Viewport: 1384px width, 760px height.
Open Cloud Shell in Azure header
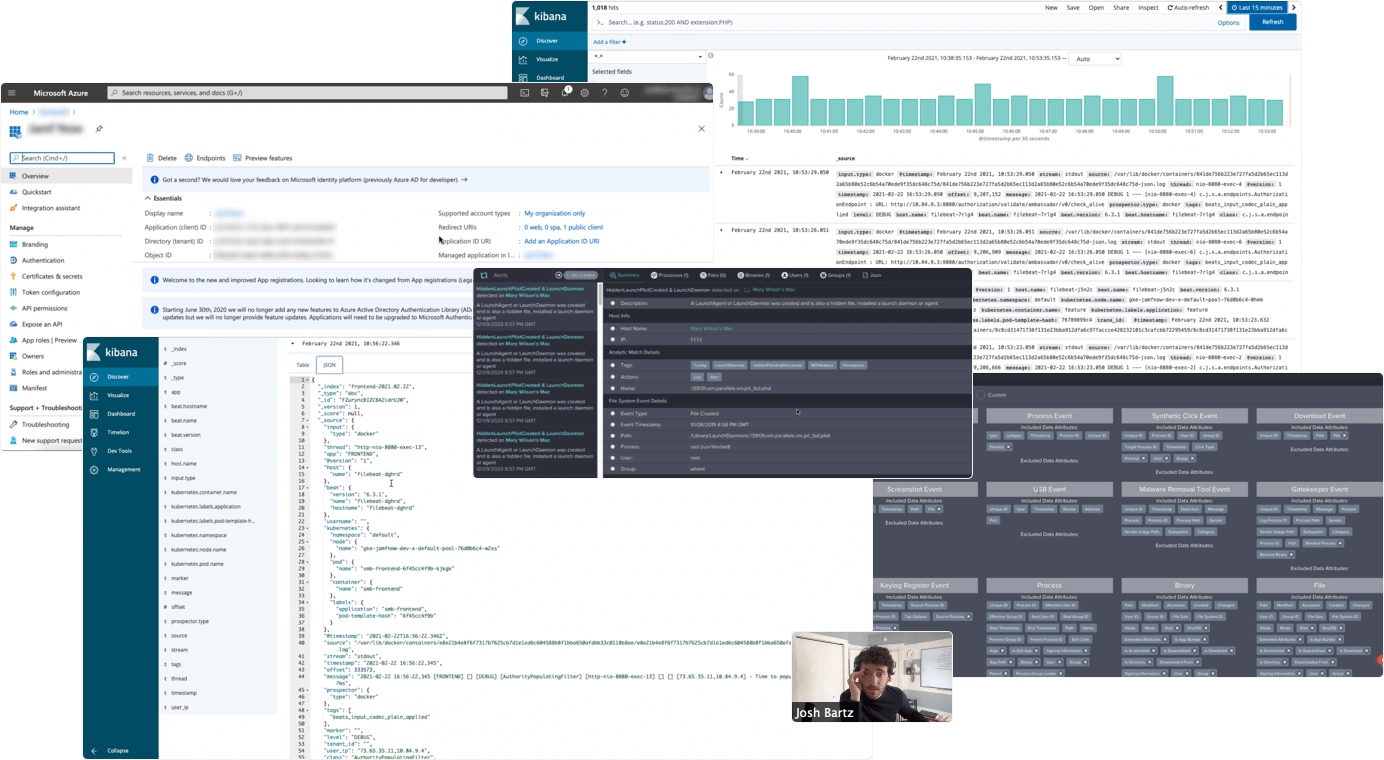click(525, 93)
